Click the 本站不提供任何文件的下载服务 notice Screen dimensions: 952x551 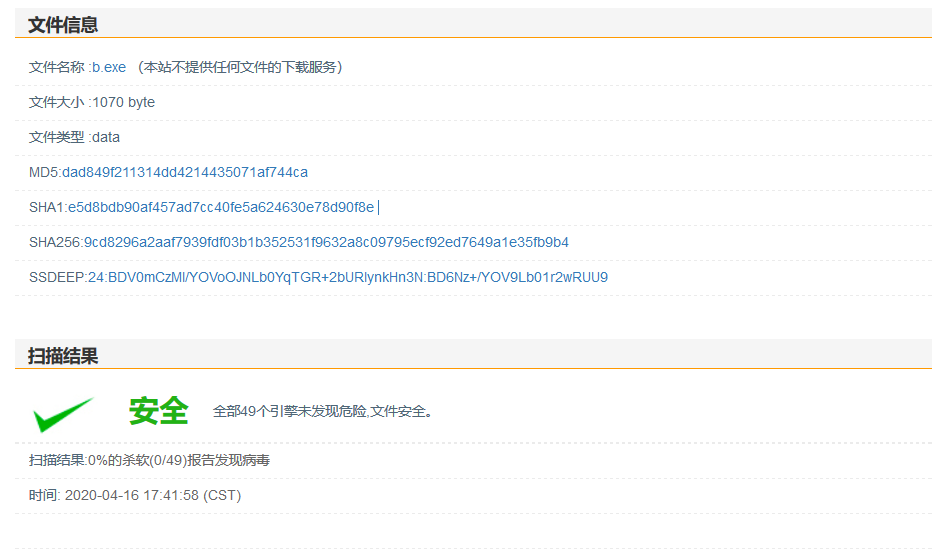(x=240, y=67)
